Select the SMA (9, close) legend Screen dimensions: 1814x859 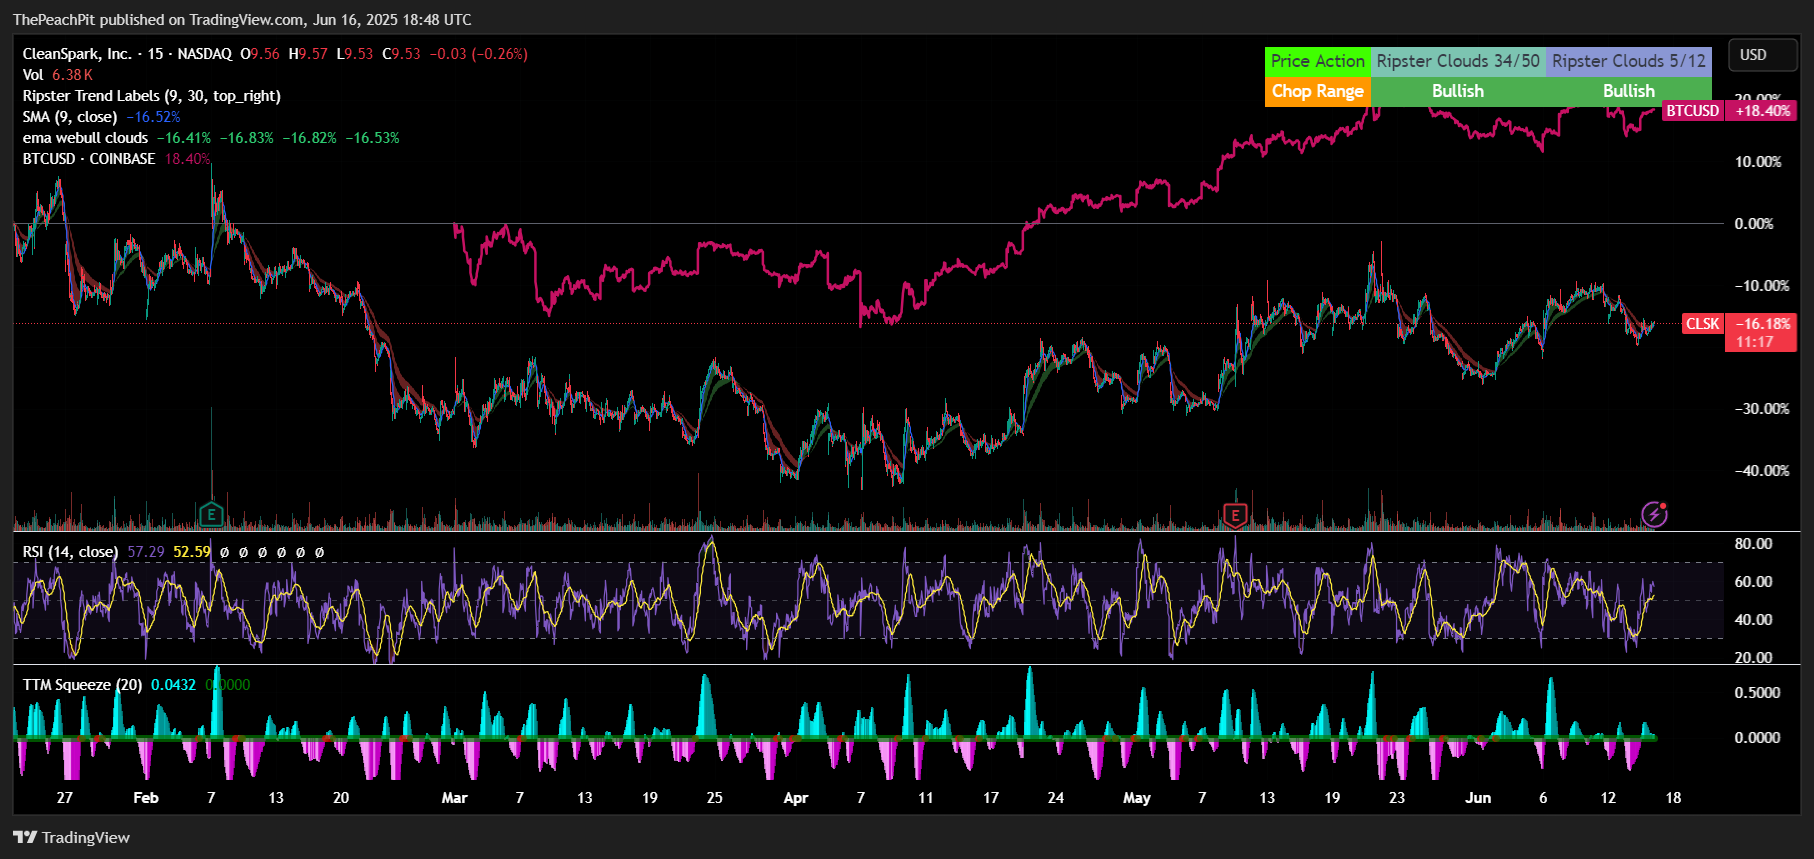tap(70, 117)
